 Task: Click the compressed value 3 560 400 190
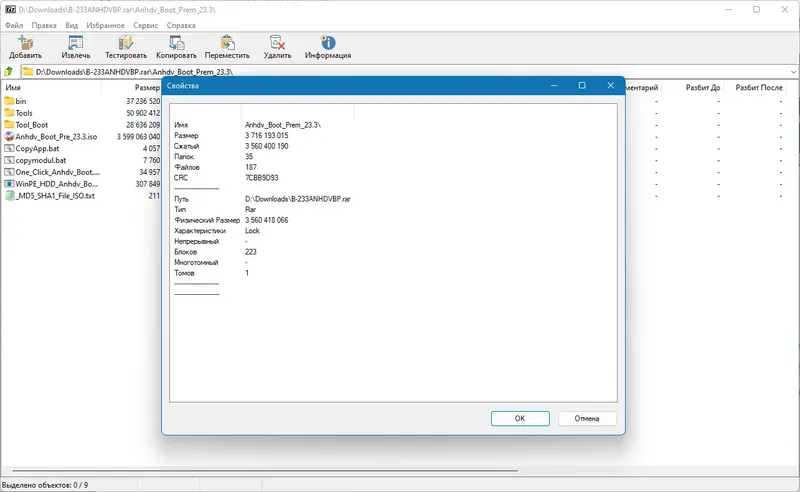pyautogui.click(x=266, y=146)
